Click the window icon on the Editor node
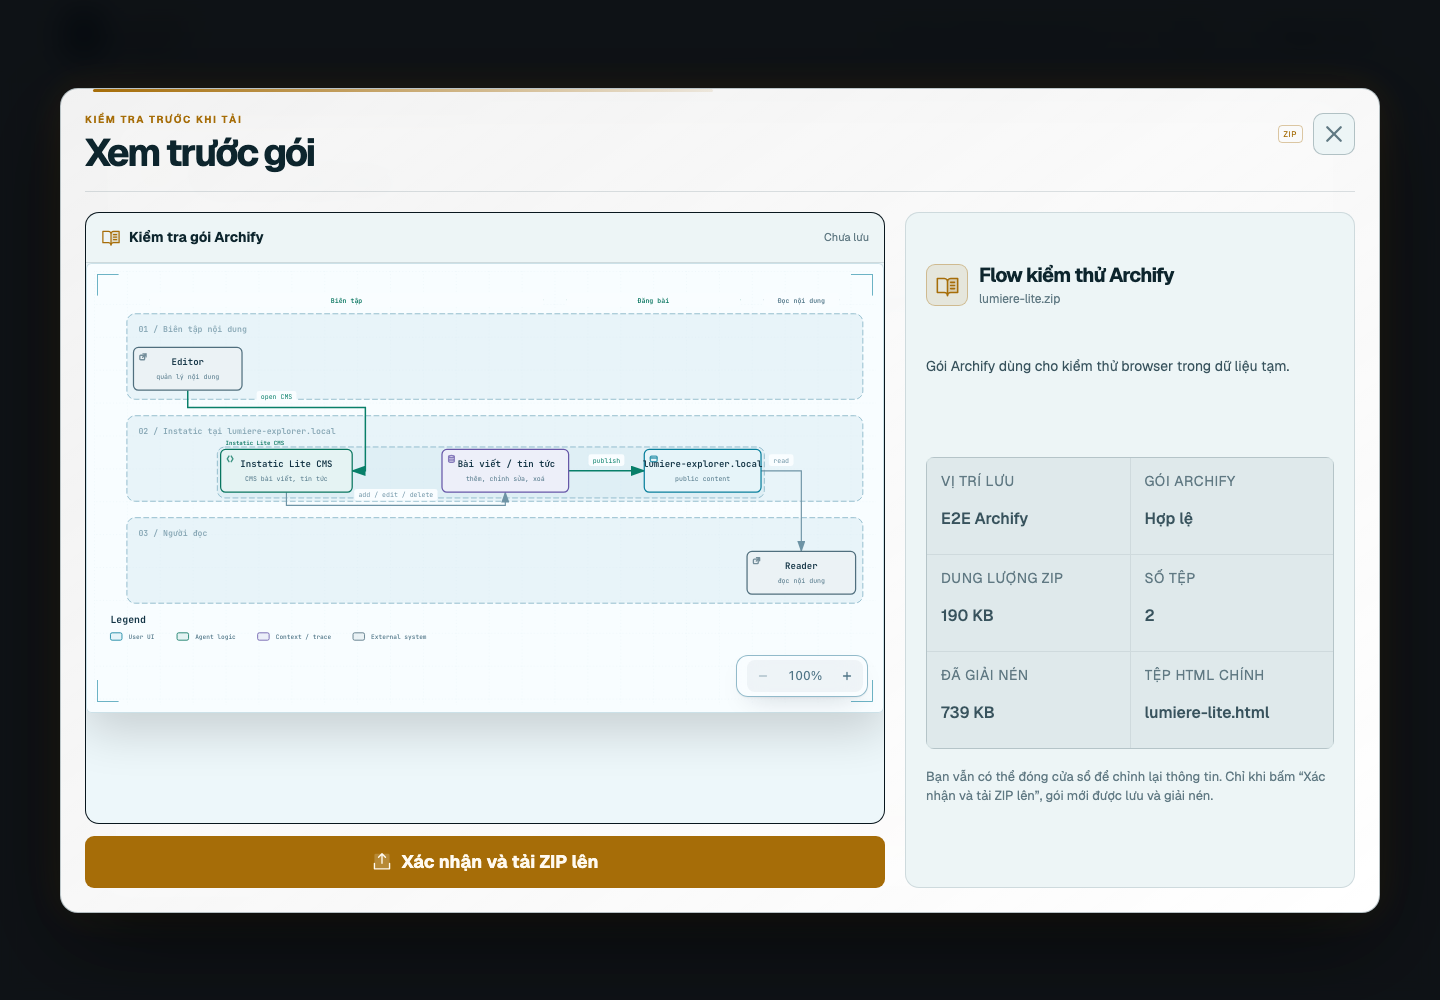 point(143,357)
